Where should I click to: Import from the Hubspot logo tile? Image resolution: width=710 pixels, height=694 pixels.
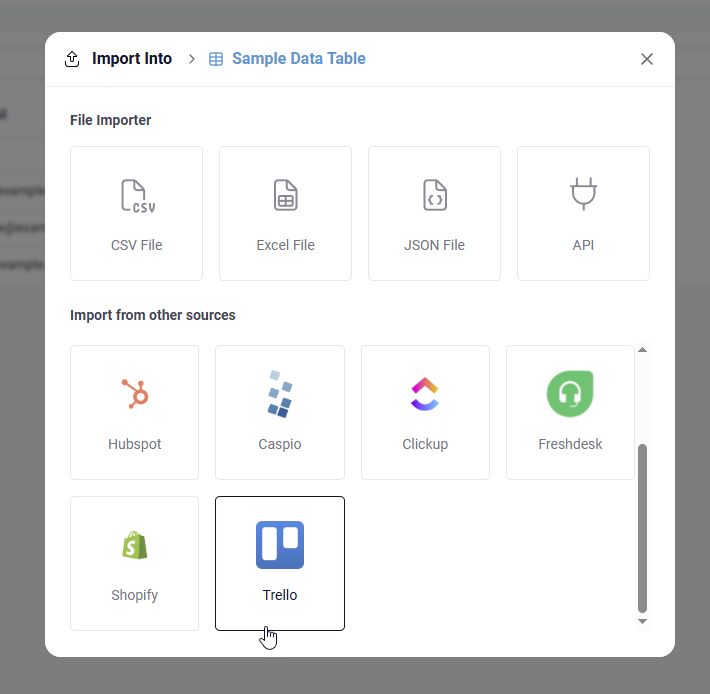pyautogui.click(x=134, y=394)
